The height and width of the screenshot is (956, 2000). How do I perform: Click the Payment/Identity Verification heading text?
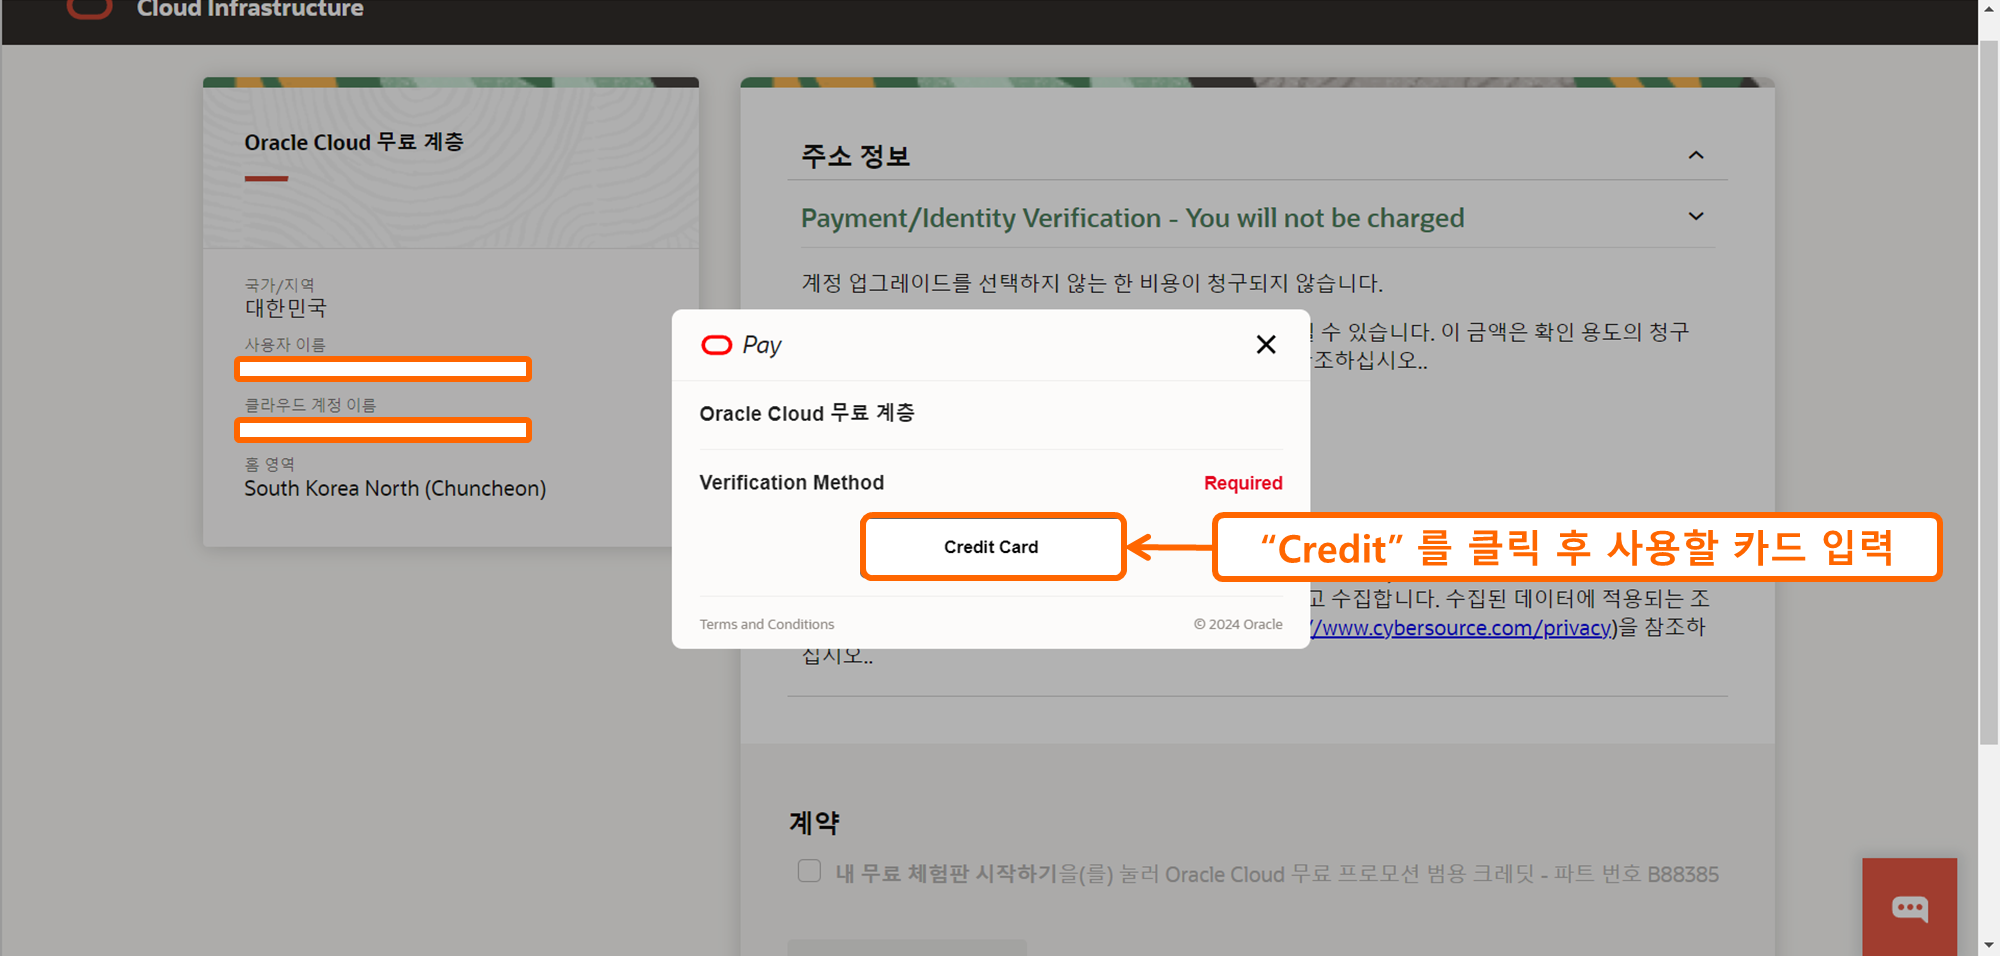1132,218
